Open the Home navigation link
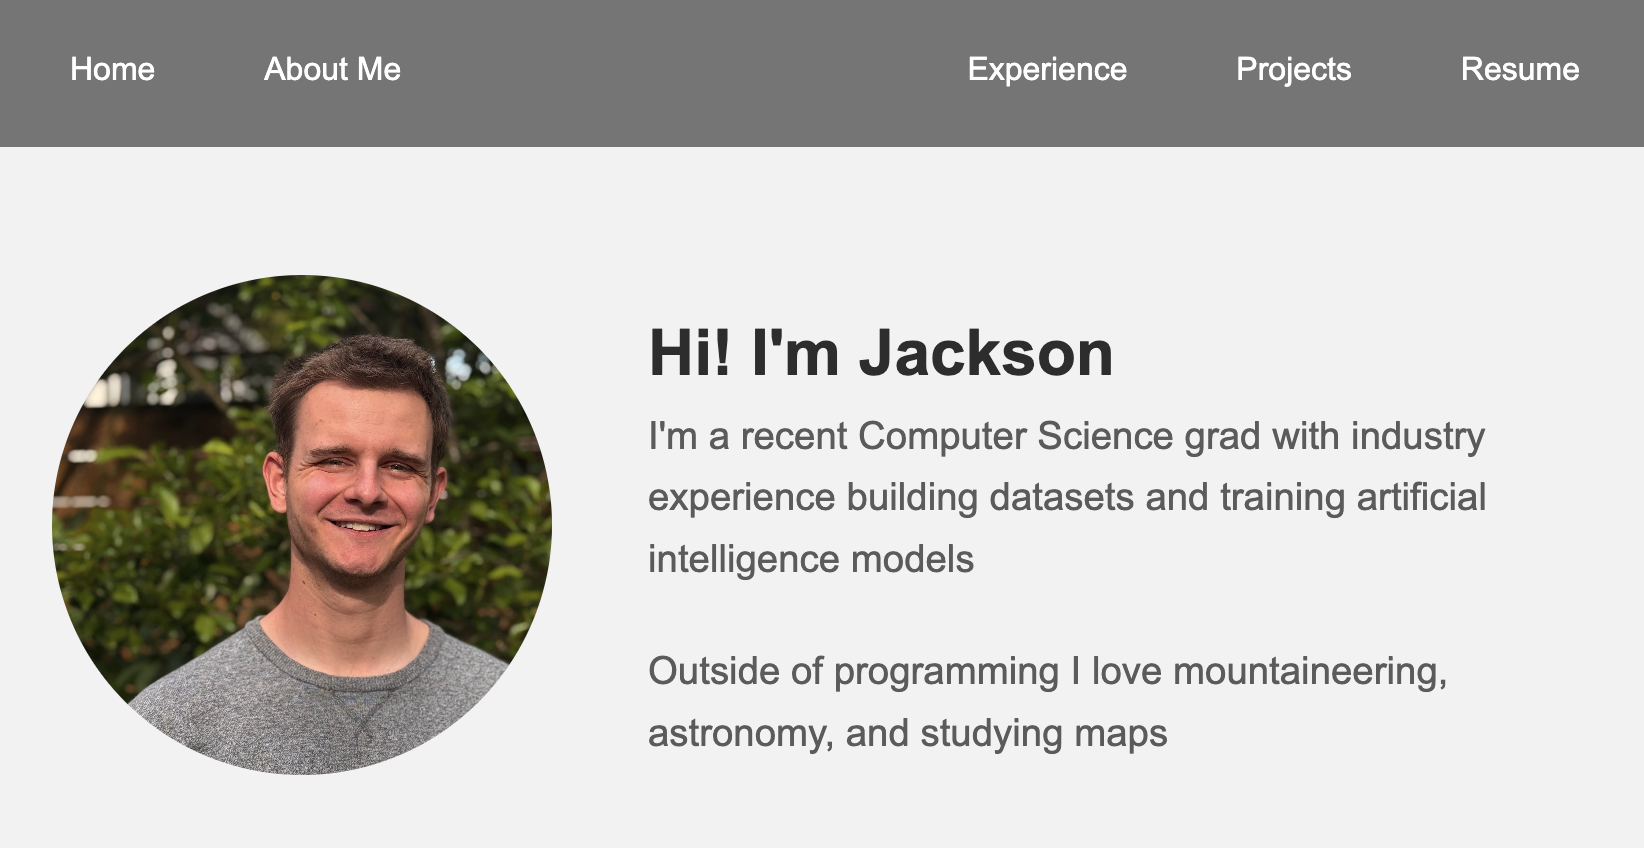Image resolution: width=1644 pixels, height=848 pixels. [x=112, y=69]
